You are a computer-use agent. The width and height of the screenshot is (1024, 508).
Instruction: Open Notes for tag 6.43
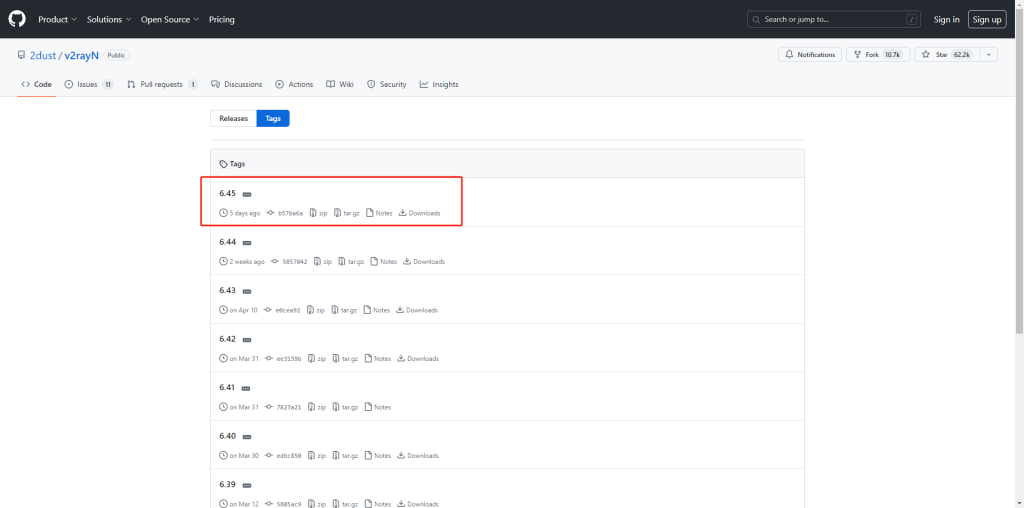coord(377,310)
